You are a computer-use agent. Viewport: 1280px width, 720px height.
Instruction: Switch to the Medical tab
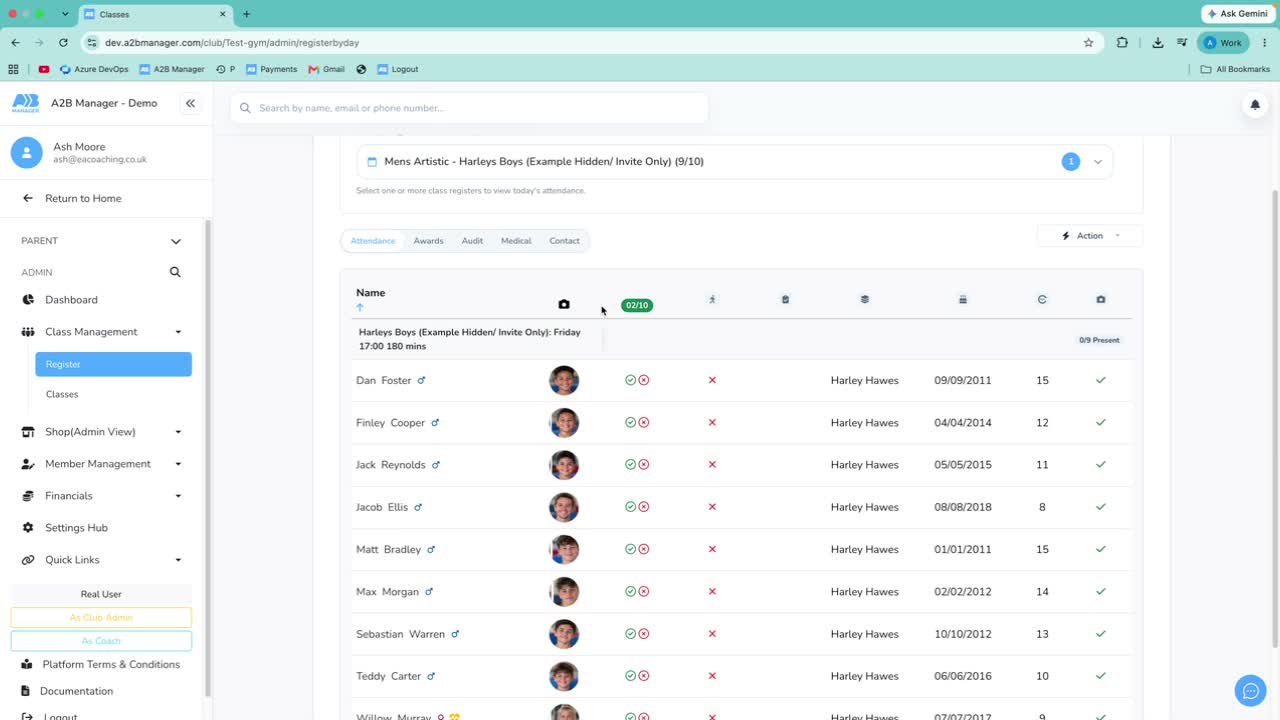tap(516, 241)
